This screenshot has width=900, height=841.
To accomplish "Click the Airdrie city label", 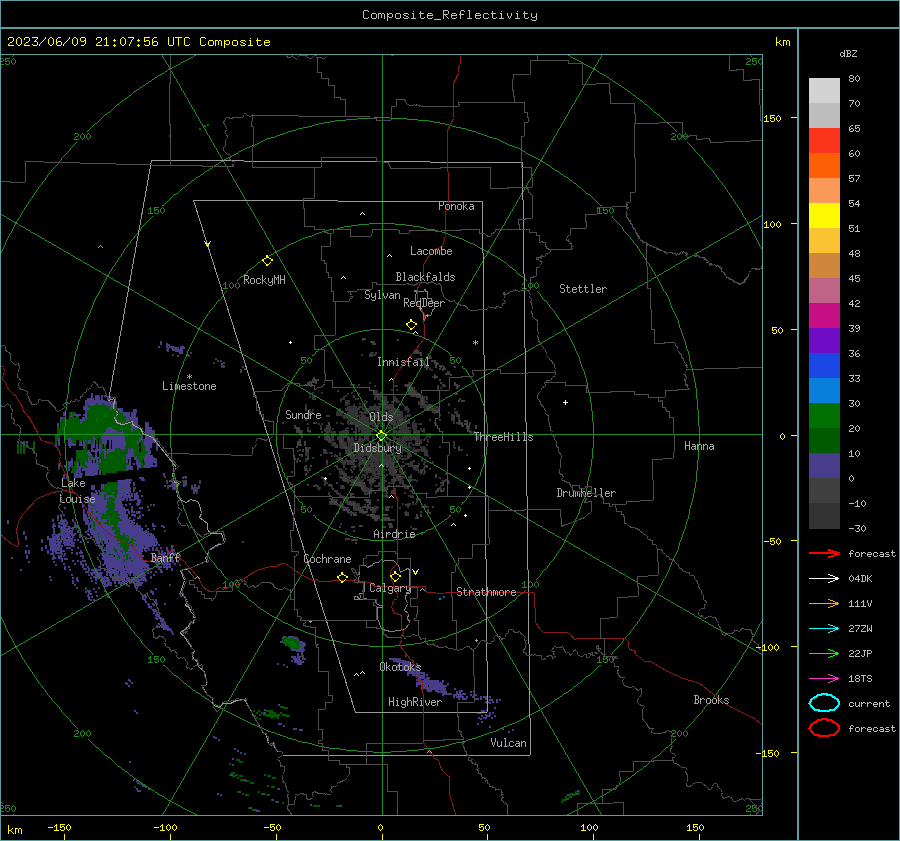I will click(x=394, y=534).
